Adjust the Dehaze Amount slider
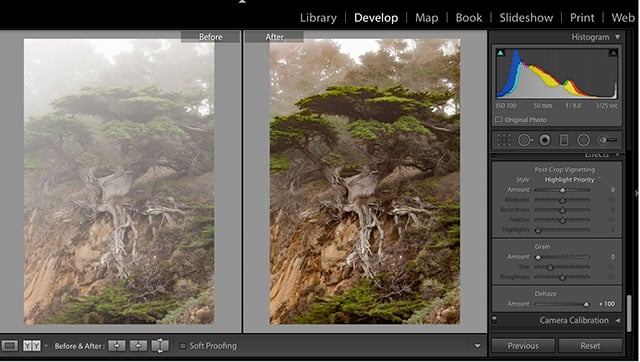 [587, 304]
